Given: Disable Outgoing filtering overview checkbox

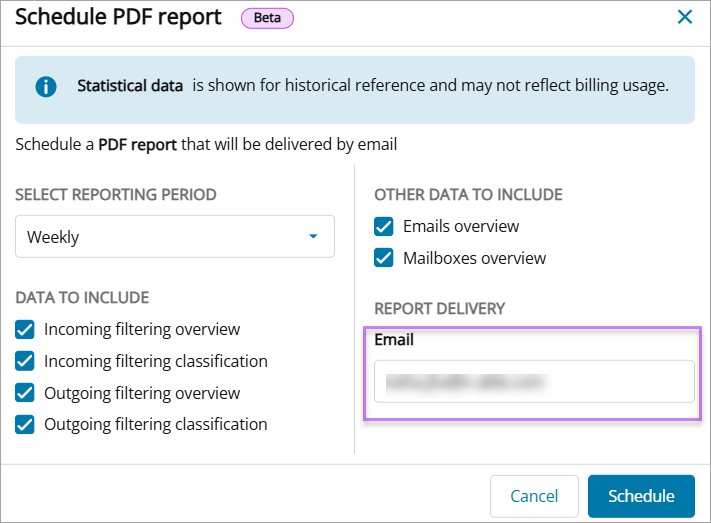Looking at the screenshot, I should (26, 393).
